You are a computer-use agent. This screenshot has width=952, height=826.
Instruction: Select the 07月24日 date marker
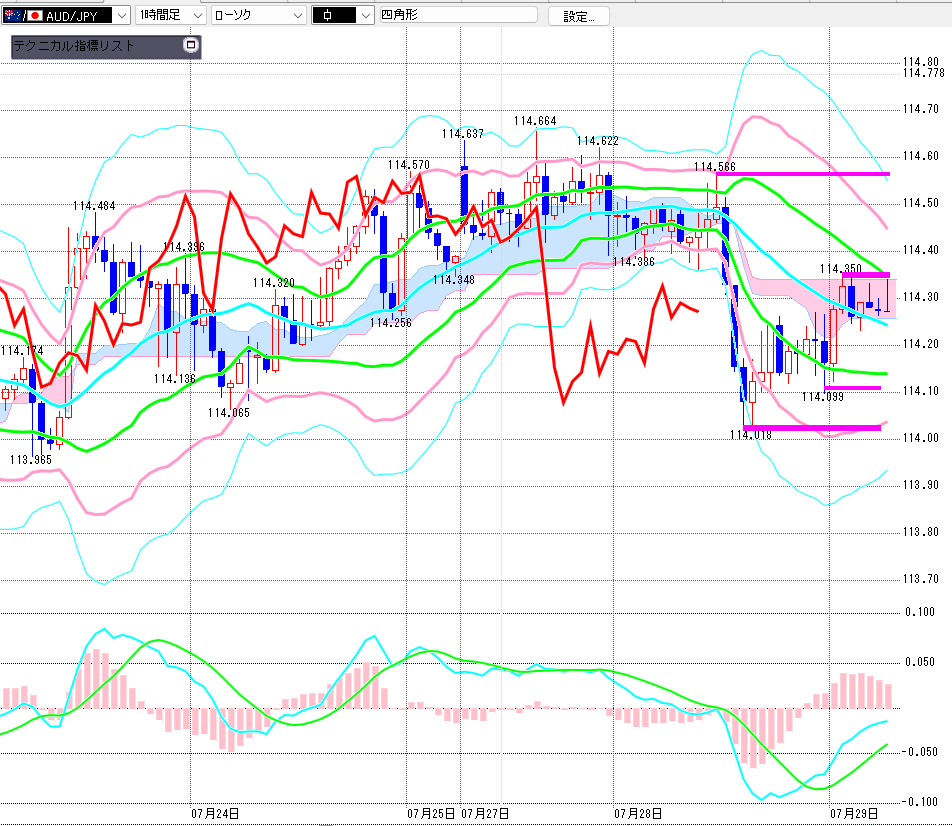pyautogui.click(x=215, y=813)
